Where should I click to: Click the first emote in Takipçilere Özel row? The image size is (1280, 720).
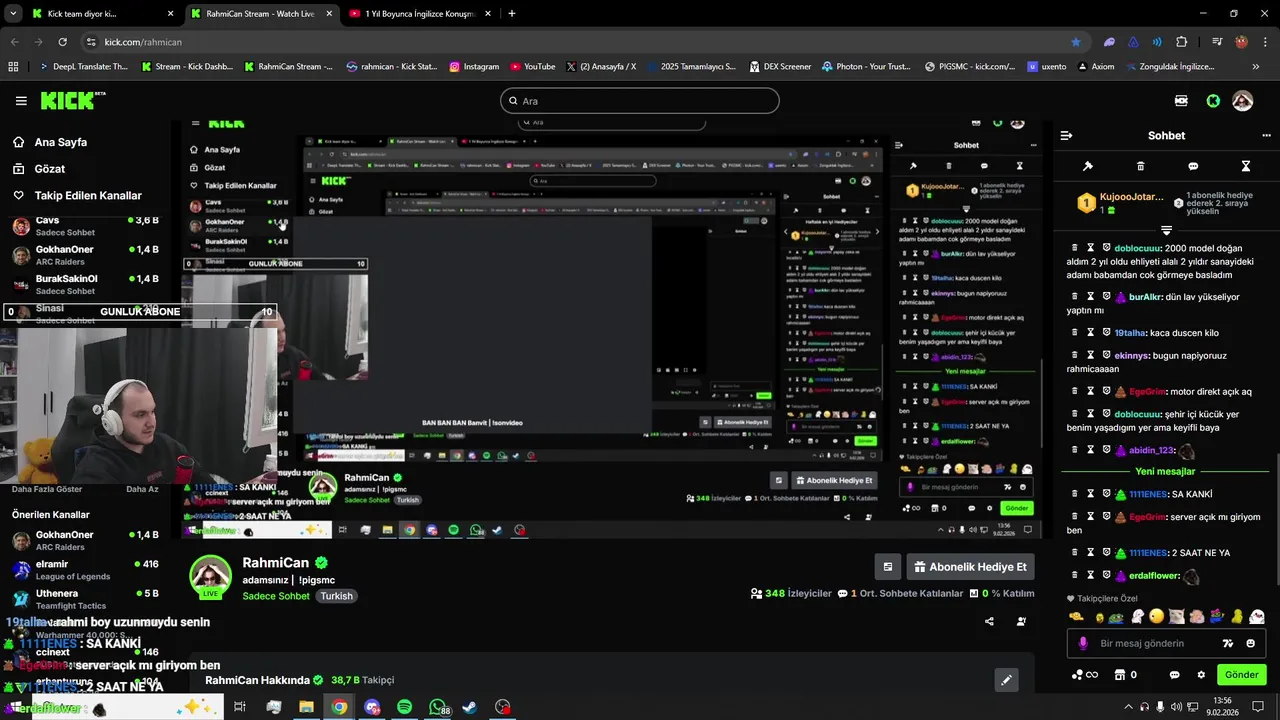tap(1076, 617)
